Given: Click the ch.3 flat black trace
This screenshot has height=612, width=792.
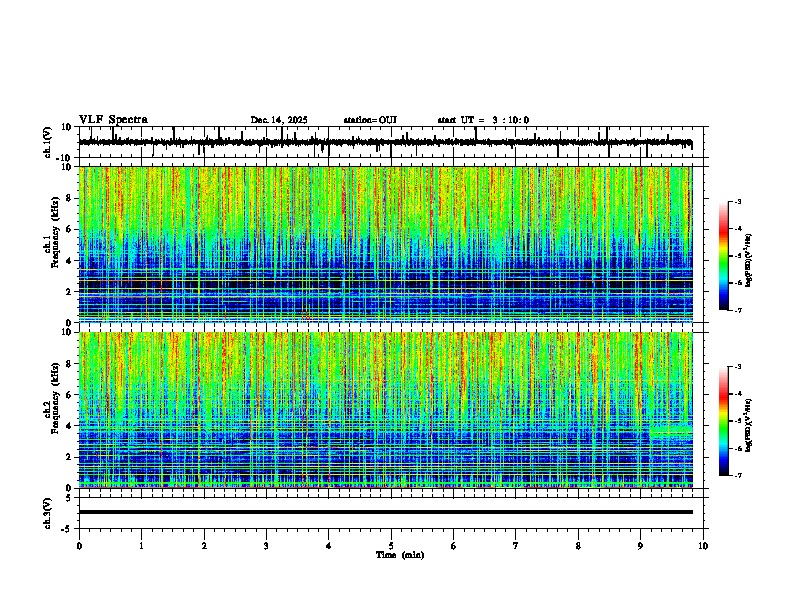Looking at the screenshot, I should coord(385,512).
